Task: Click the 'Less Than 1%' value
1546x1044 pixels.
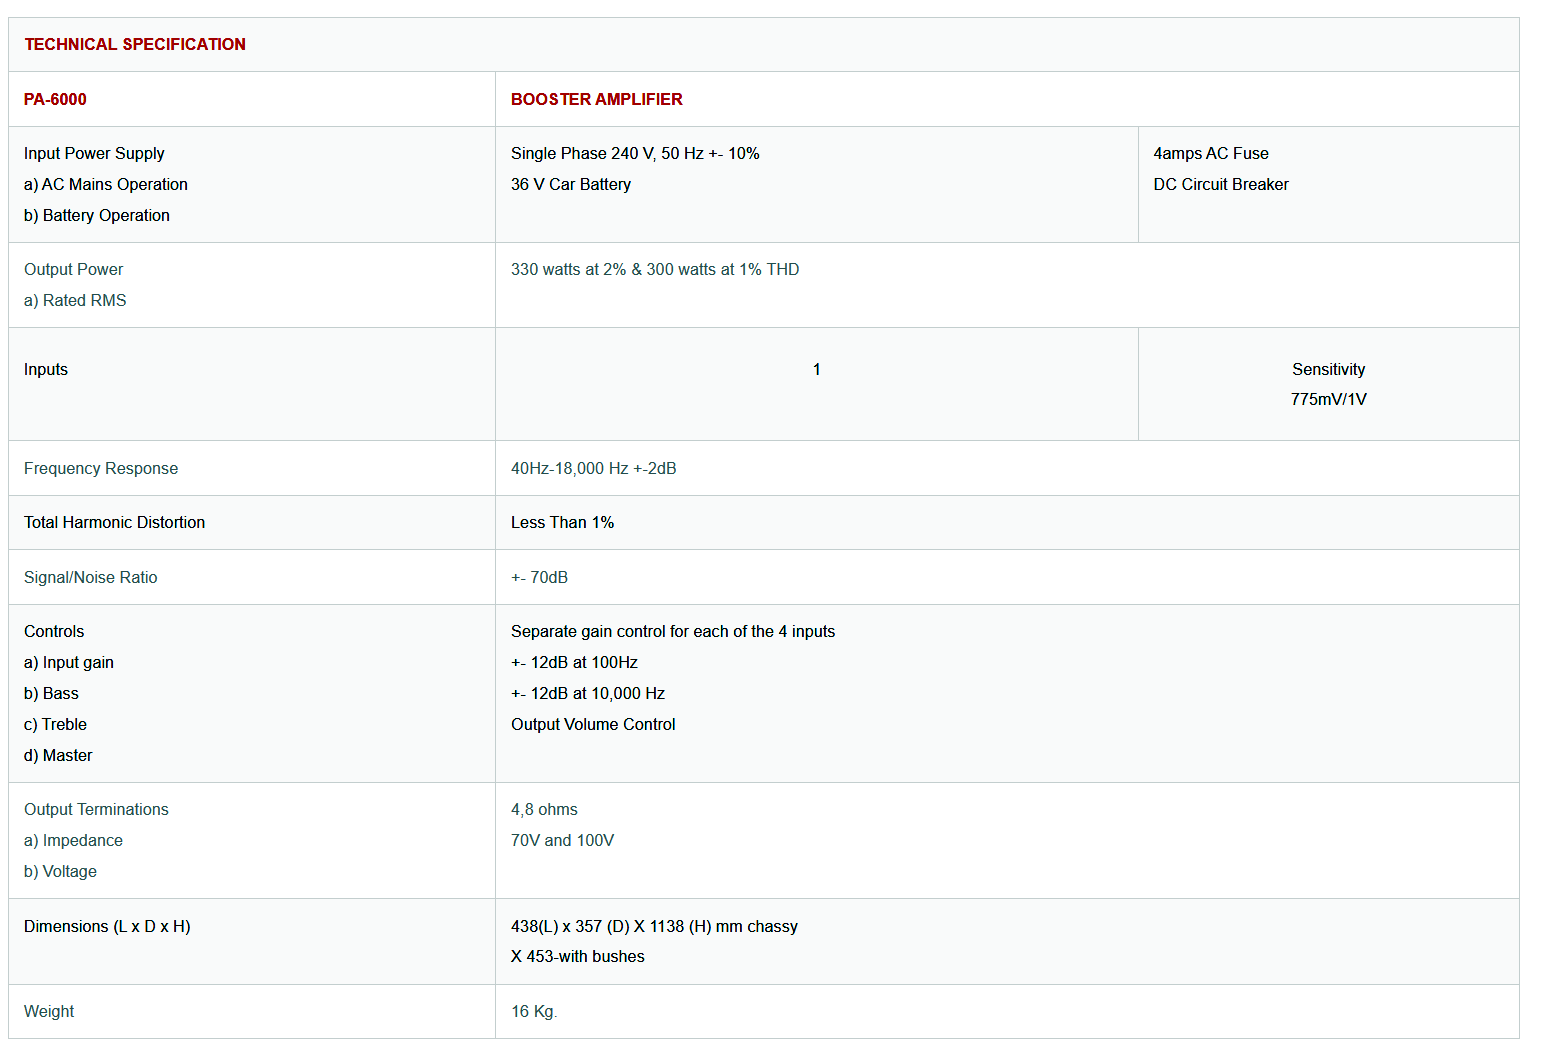Action: point(562,522)
